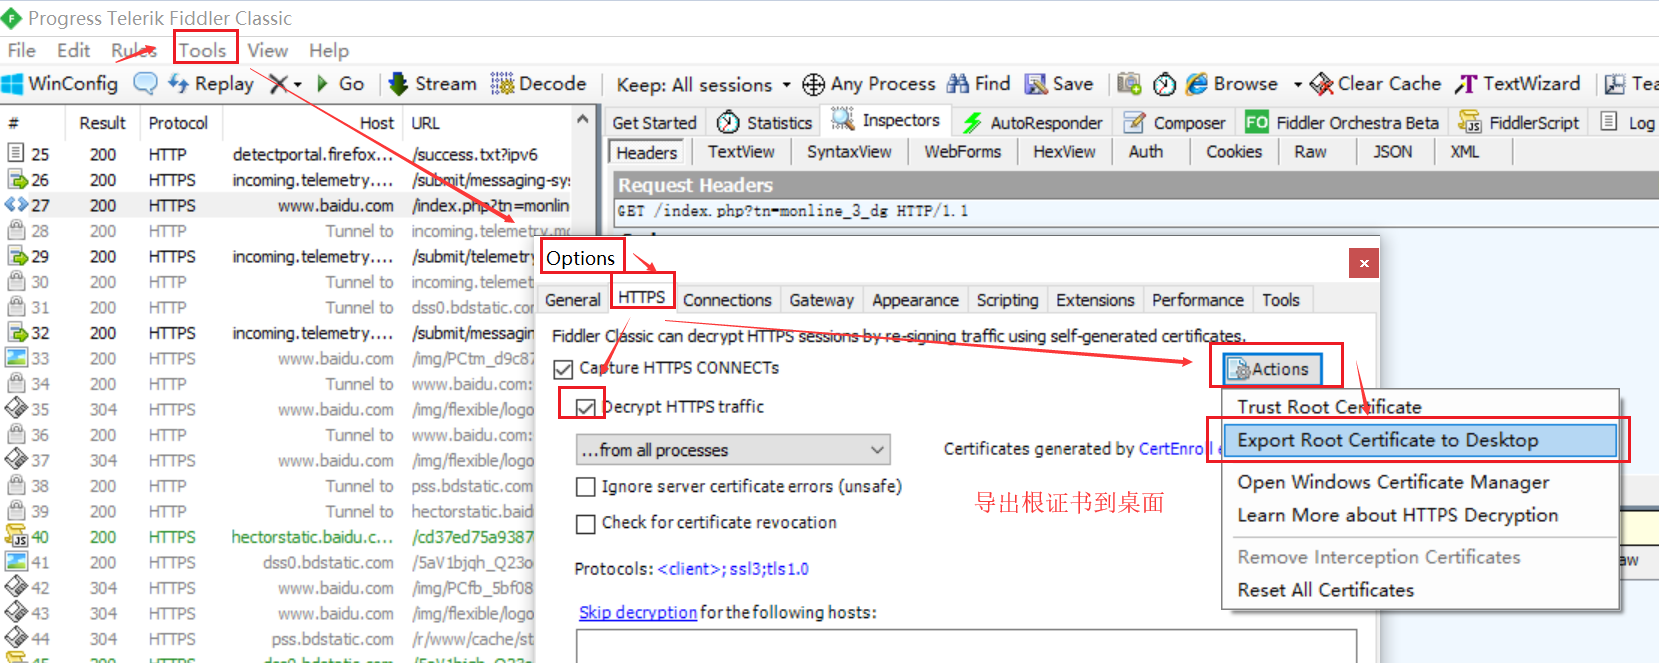Viewport: 1659px width, 663px height.
Task: Expand the Browse dropdown arrow
Action: coord(1297,84)
